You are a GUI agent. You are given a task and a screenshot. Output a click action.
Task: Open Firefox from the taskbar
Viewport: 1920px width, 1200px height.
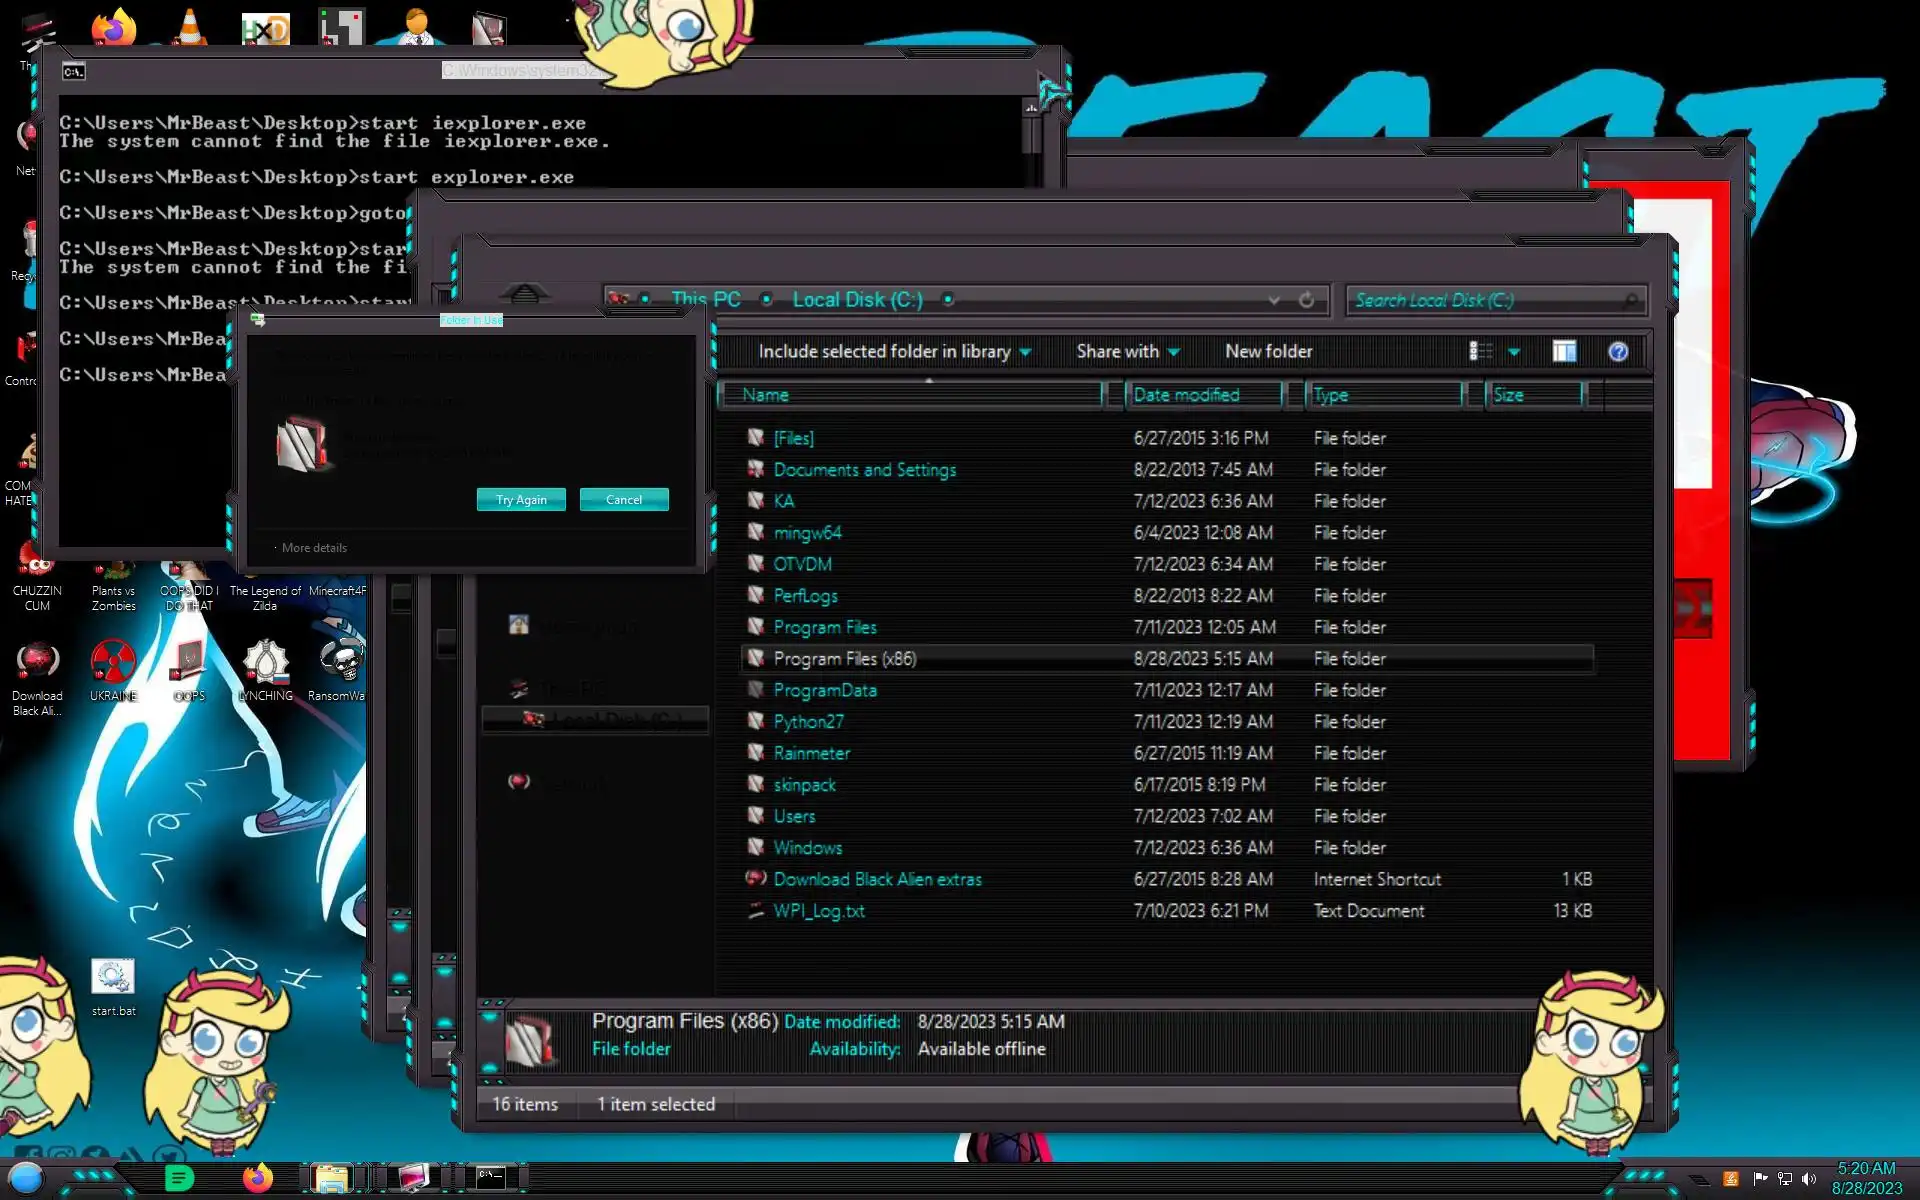coord(258,1178)
